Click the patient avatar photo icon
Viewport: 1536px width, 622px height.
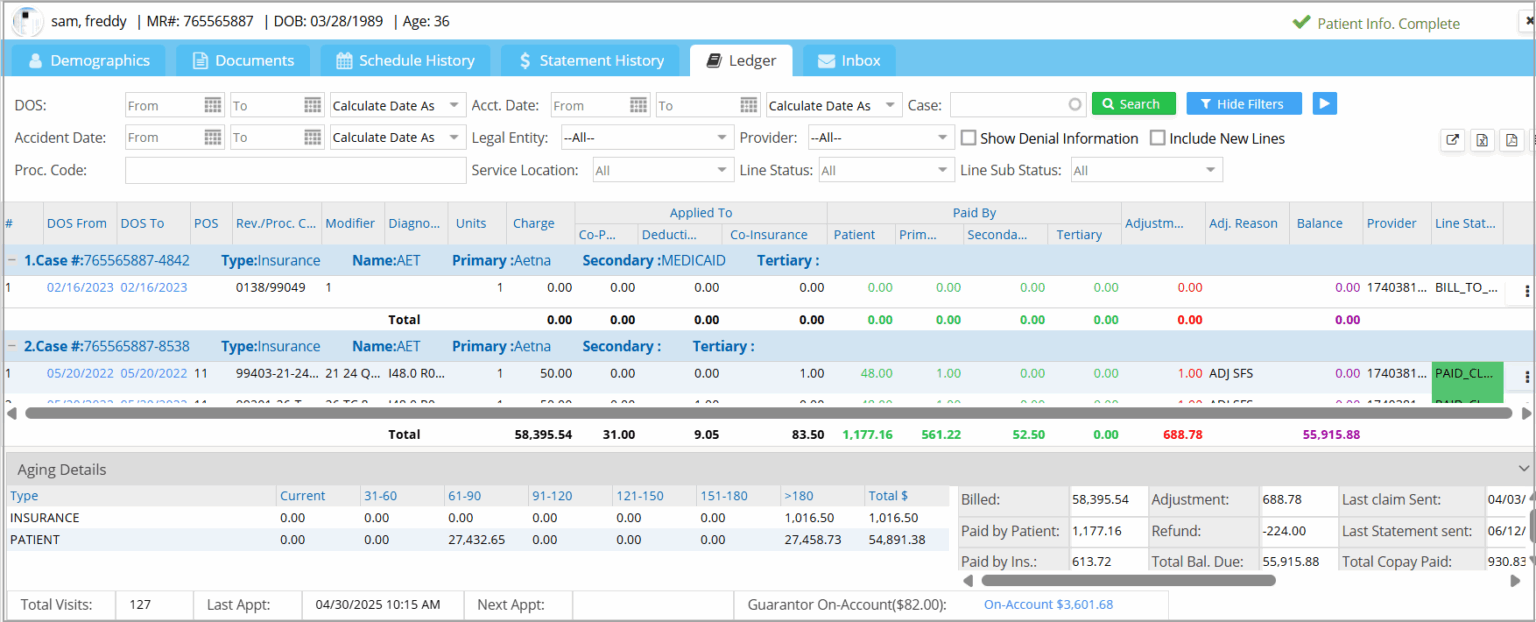coord(27,20)
